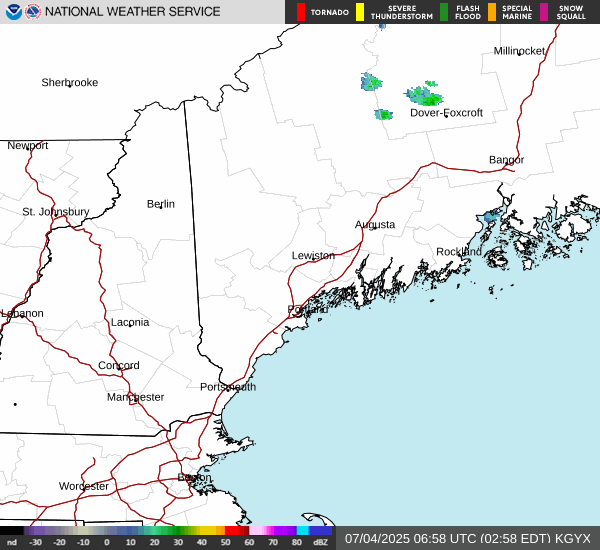
Task: Click the Concord city label
Action: 119,366
